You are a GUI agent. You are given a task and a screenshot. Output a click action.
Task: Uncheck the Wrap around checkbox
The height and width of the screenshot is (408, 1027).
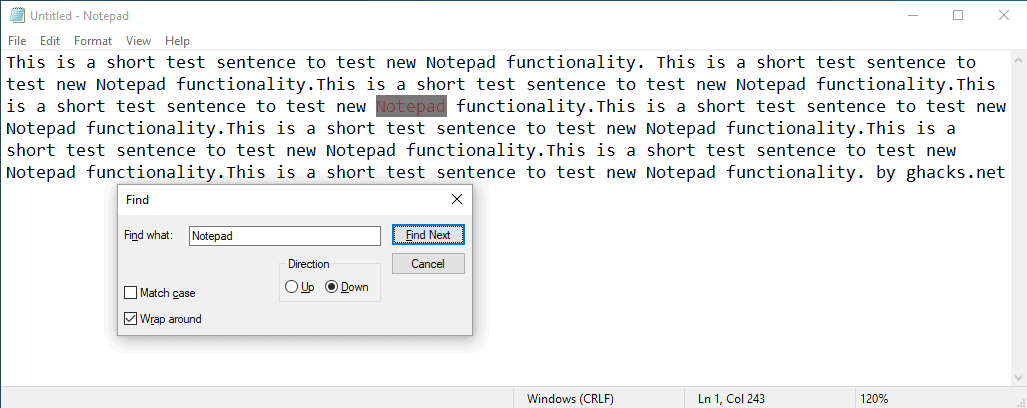(131, 319)
